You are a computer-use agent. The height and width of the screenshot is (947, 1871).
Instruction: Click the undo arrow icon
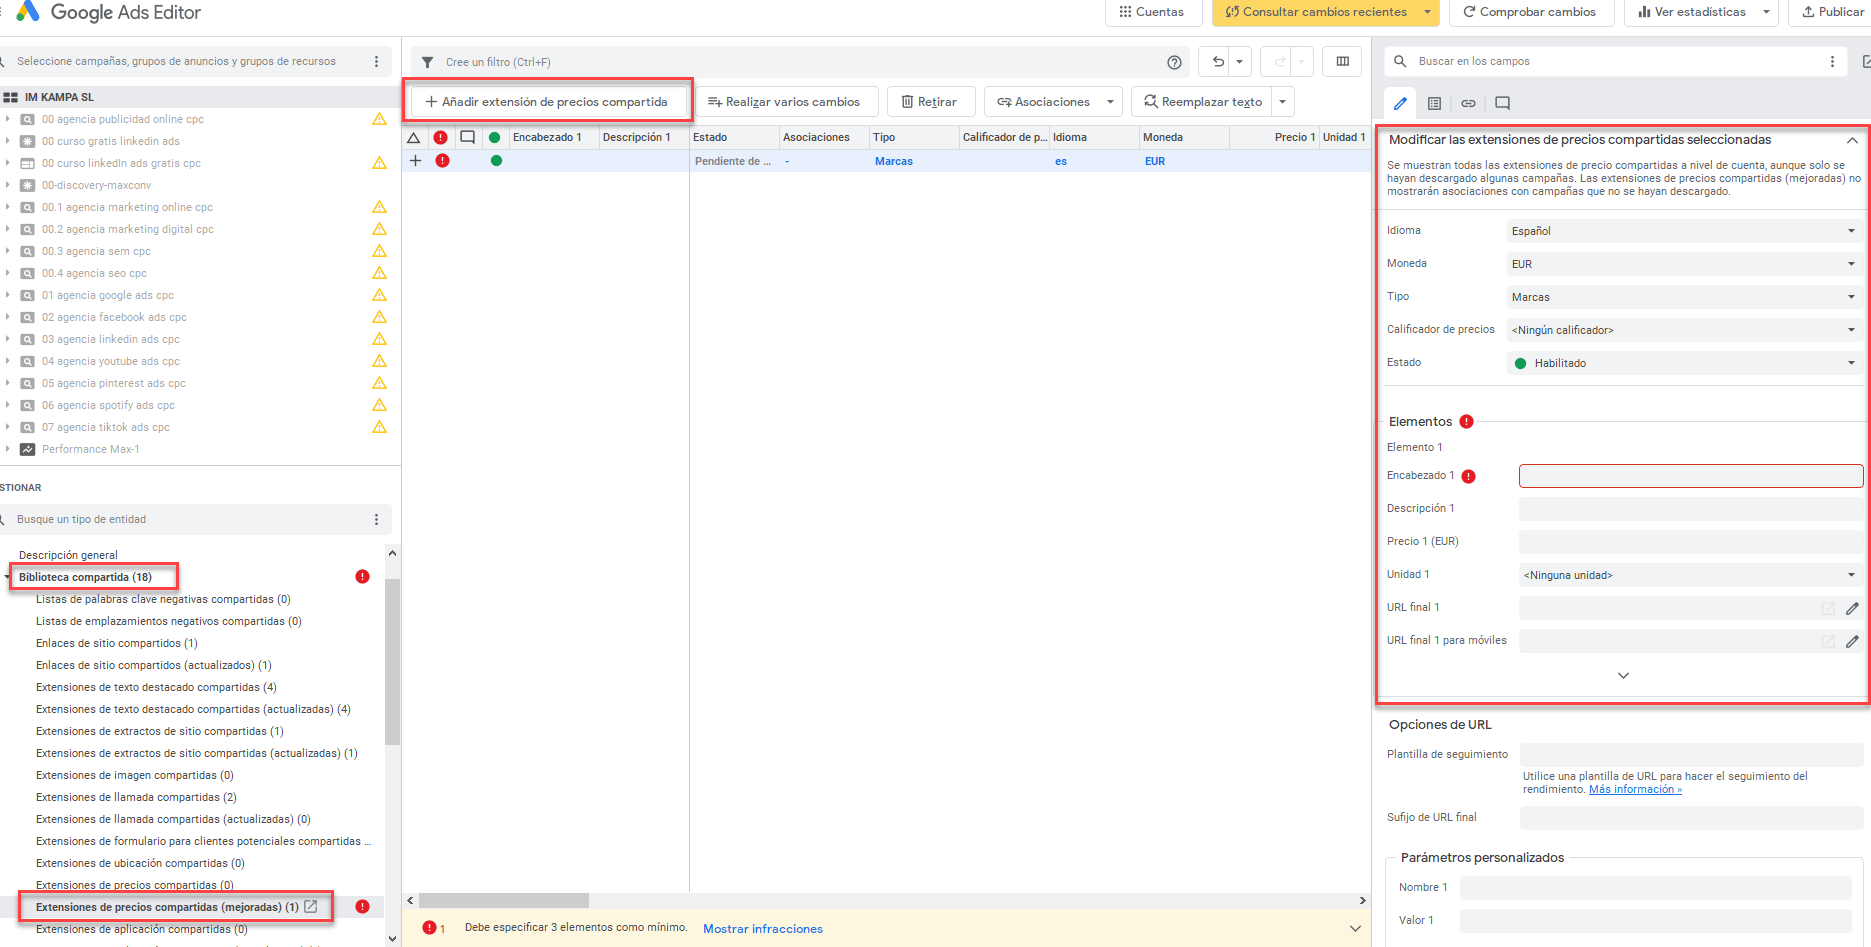click(1217, 62)
